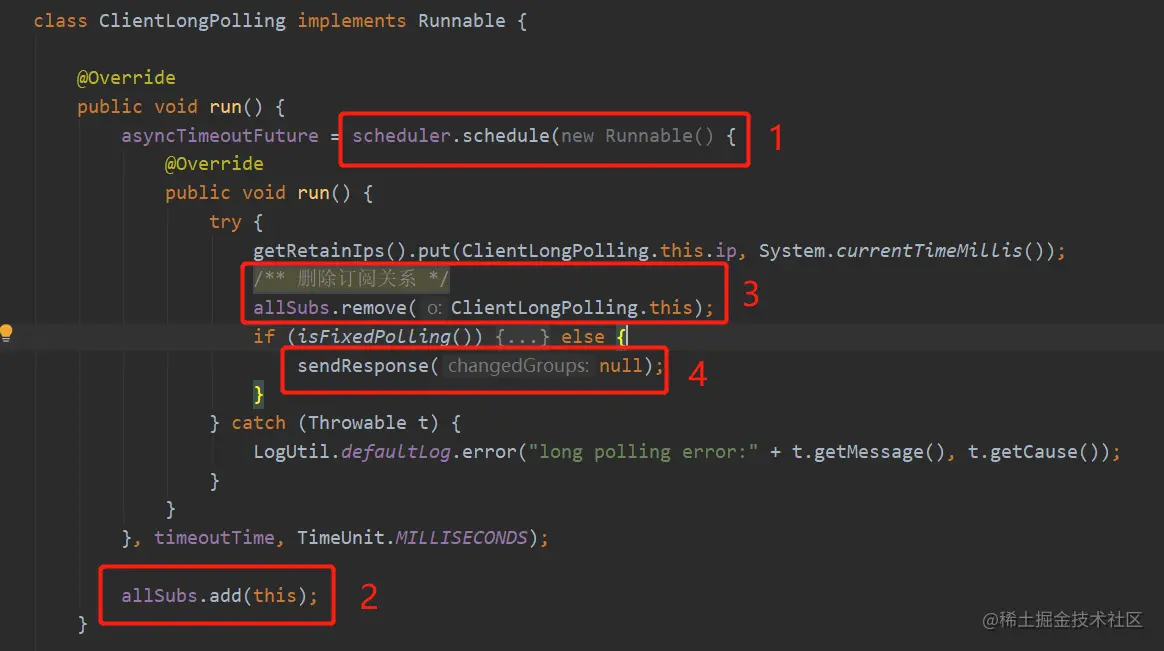
Task: Click the top @Override annotation
Action: (x=126, y=78)
